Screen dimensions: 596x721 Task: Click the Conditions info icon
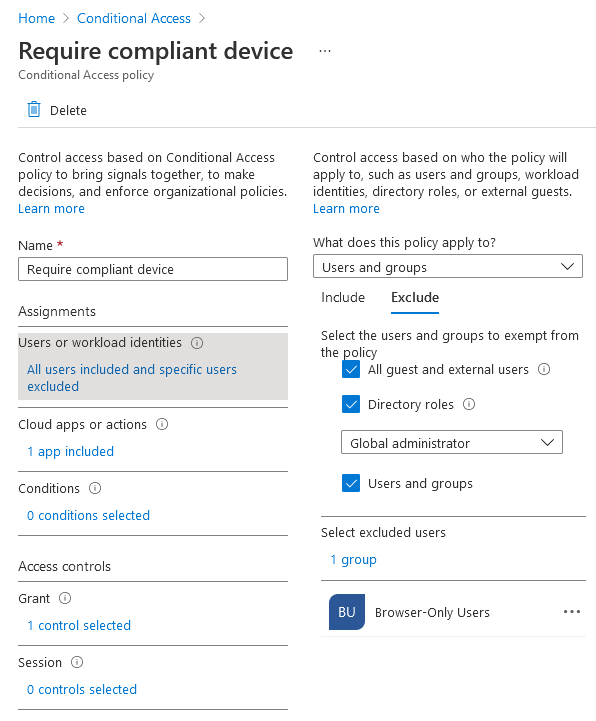point(95,488)
